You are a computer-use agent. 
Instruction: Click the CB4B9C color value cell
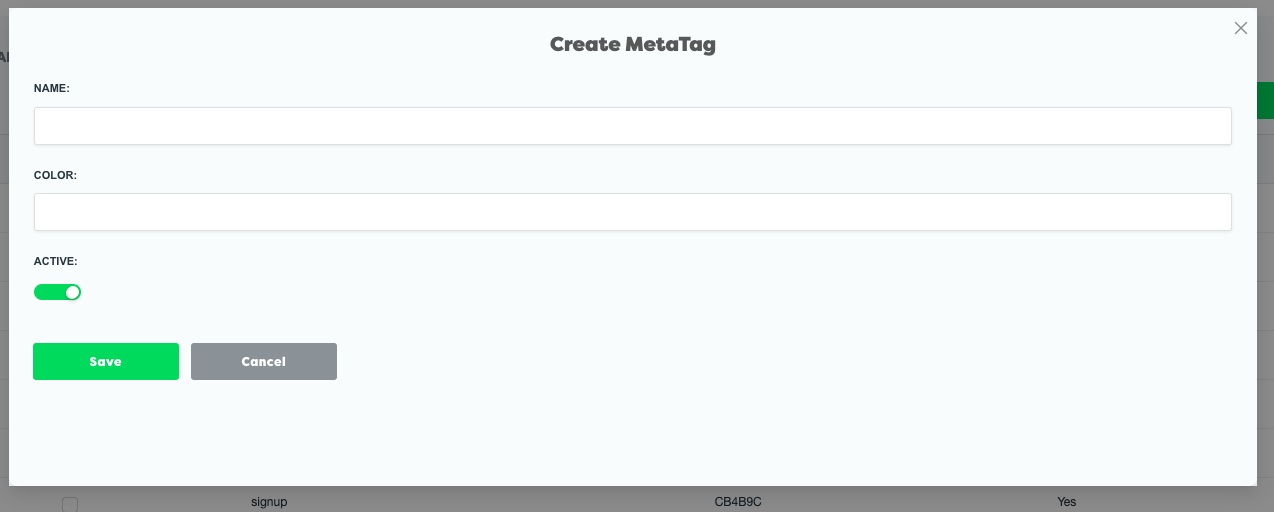(x=738, y=501)
